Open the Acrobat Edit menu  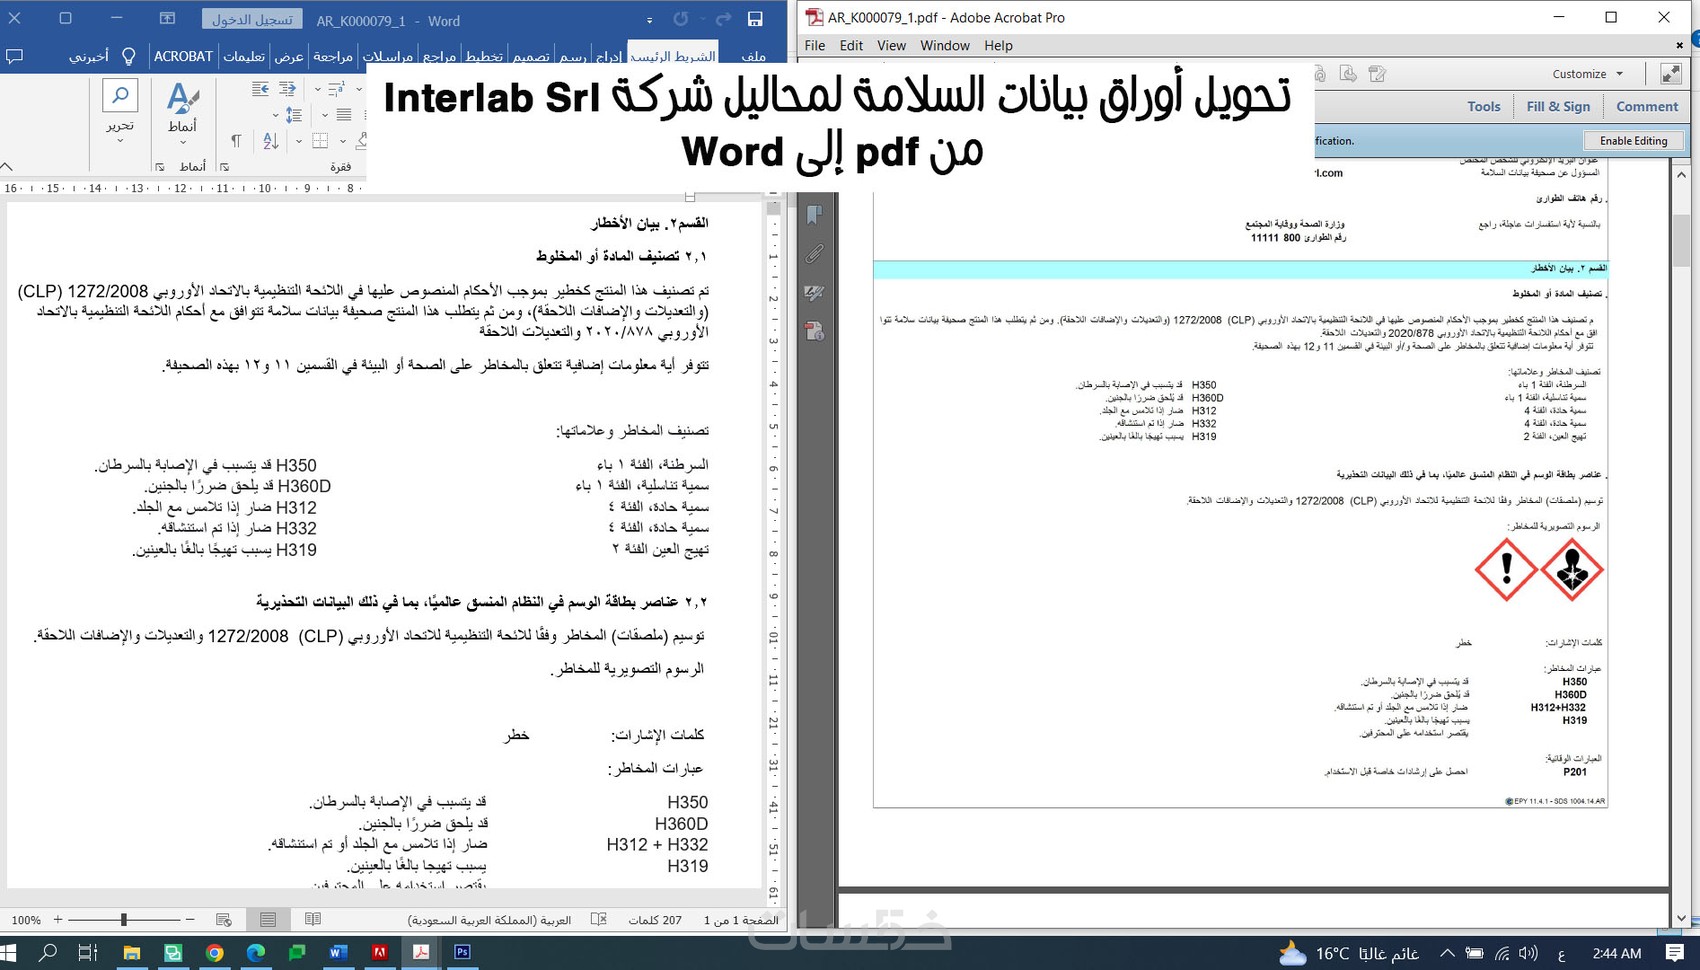[x=851, y=45]
